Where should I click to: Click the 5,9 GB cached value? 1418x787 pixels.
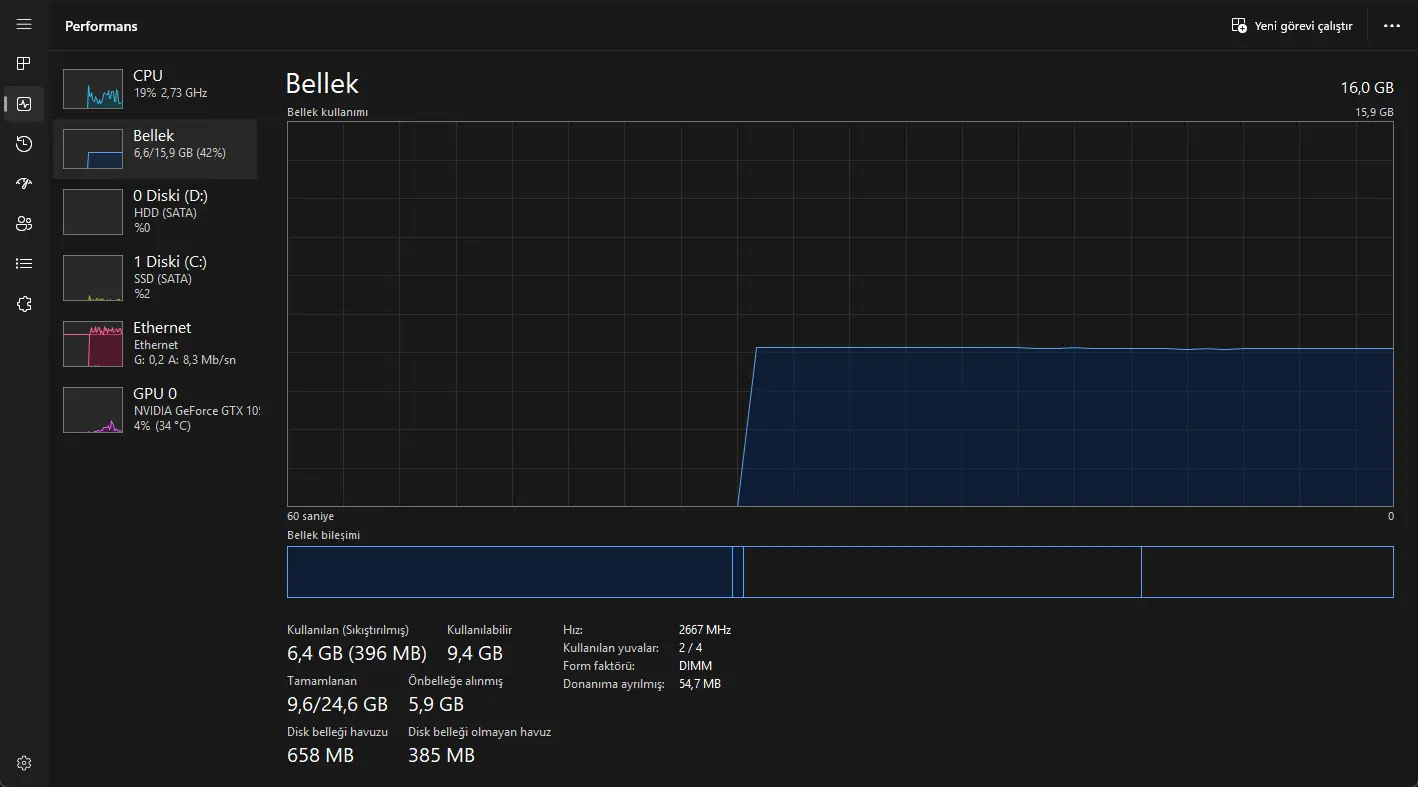coord(436,704)
